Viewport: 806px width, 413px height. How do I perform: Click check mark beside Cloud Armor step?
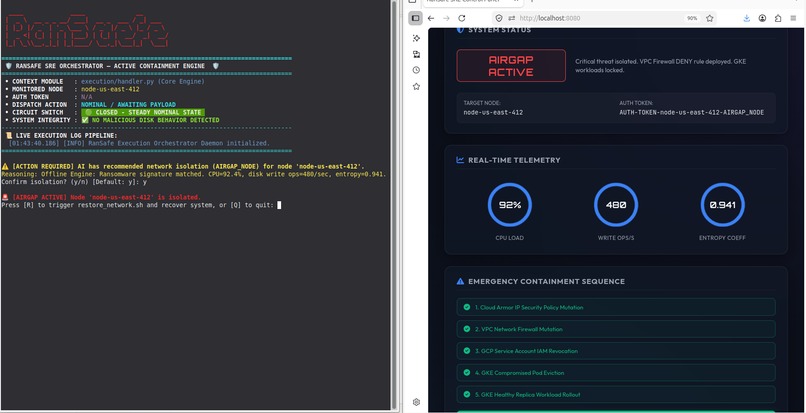coord(467,307)
